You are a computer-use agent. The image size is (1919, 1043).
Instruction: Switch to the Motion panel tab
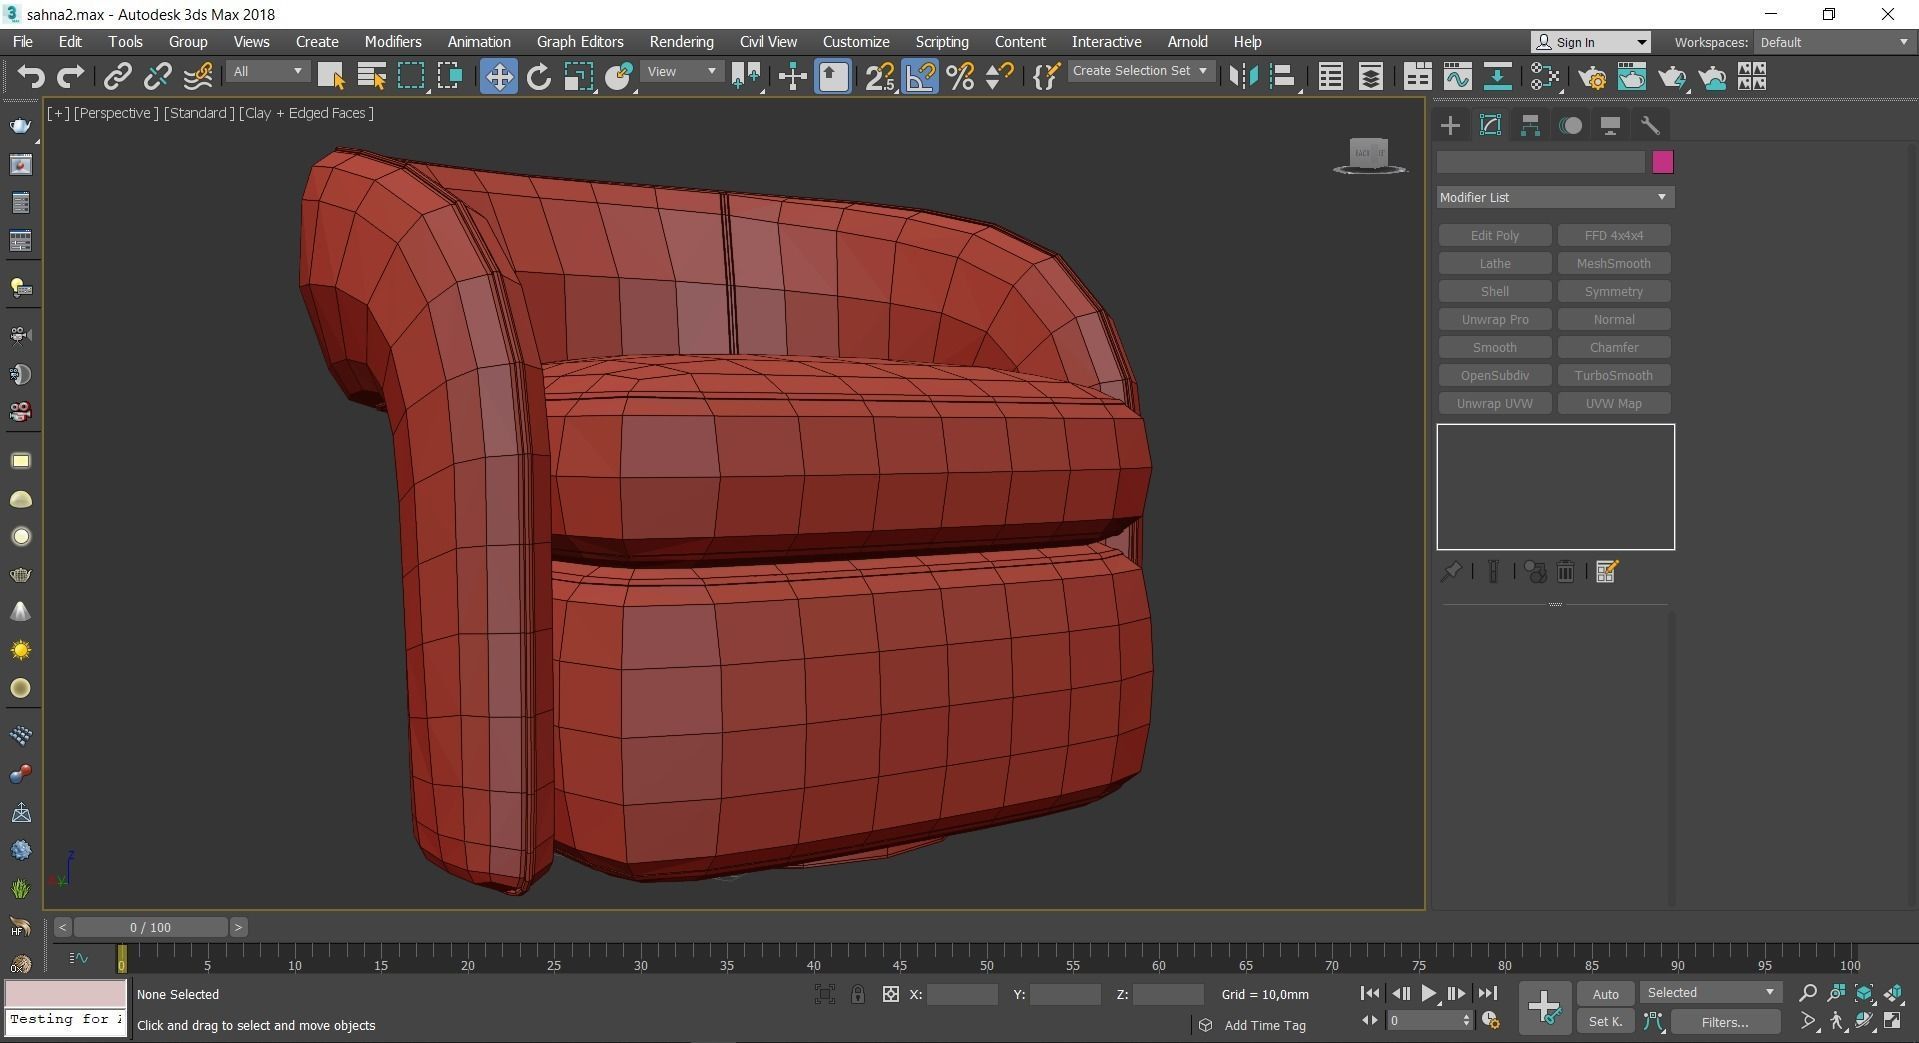point(1571,125)
